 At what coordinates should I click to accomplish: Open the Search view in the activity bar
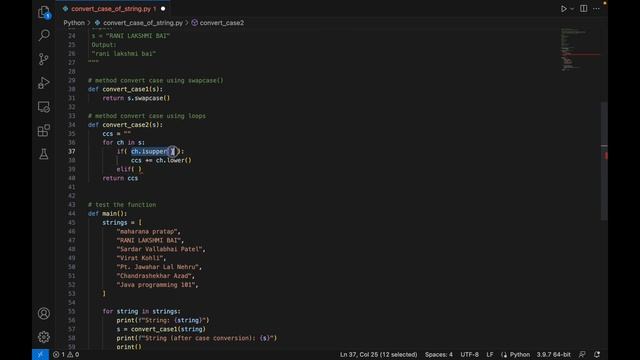pyautogui.click(x=44, y=35)
